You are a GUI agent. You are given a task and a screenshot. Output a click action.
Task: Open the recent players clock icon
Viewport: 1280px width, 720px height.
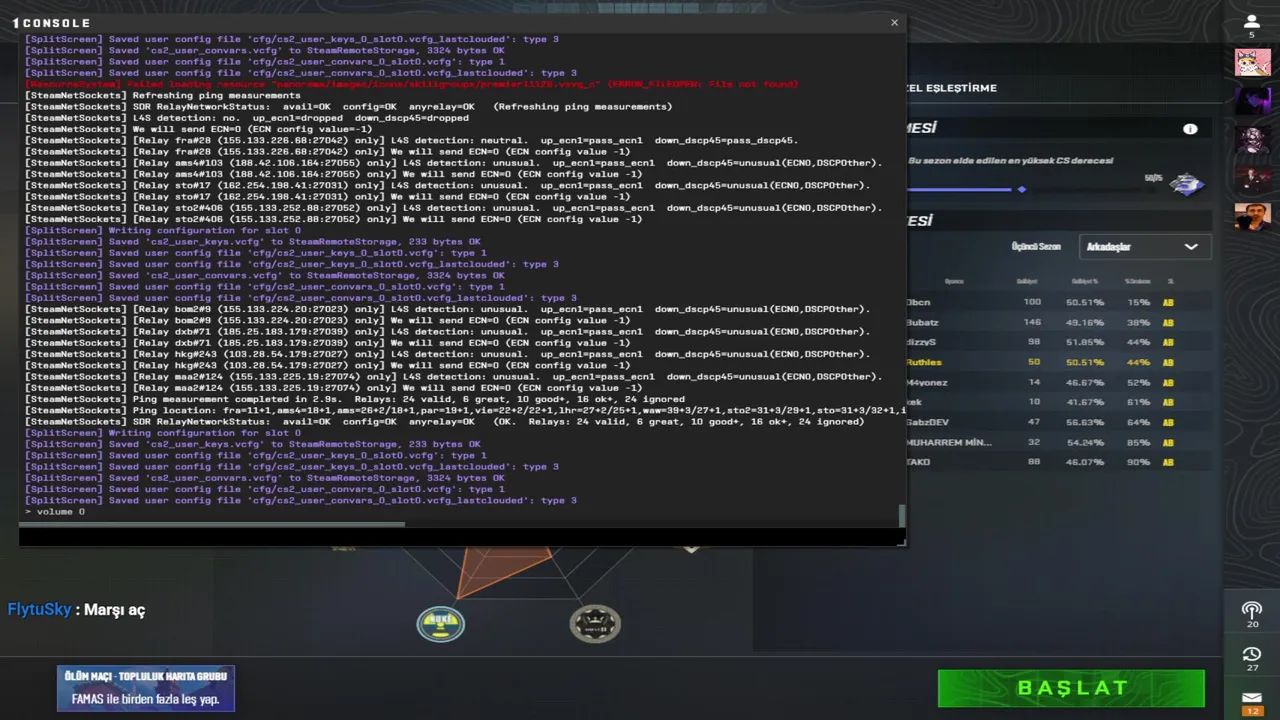(x=1252, y=654)
